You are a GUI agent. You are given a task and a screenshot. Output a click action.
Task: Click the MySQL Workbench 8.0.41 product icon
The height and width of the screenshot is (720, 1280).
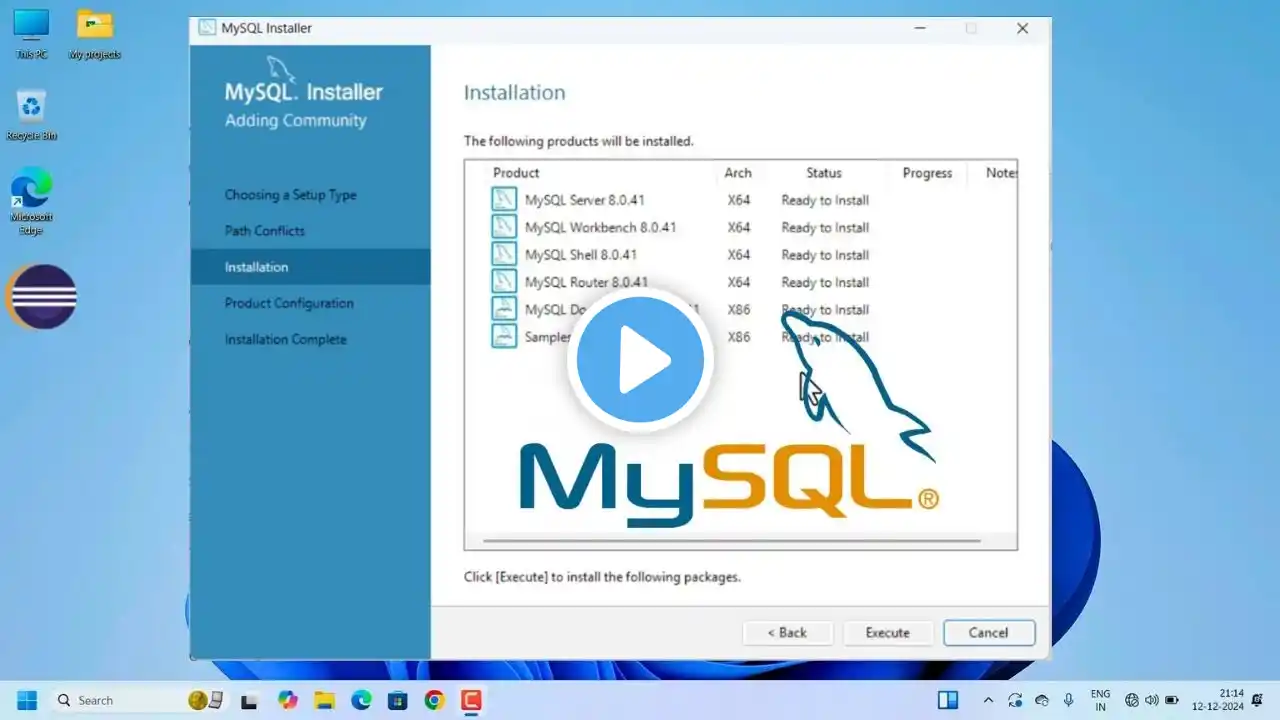point(504,227)
